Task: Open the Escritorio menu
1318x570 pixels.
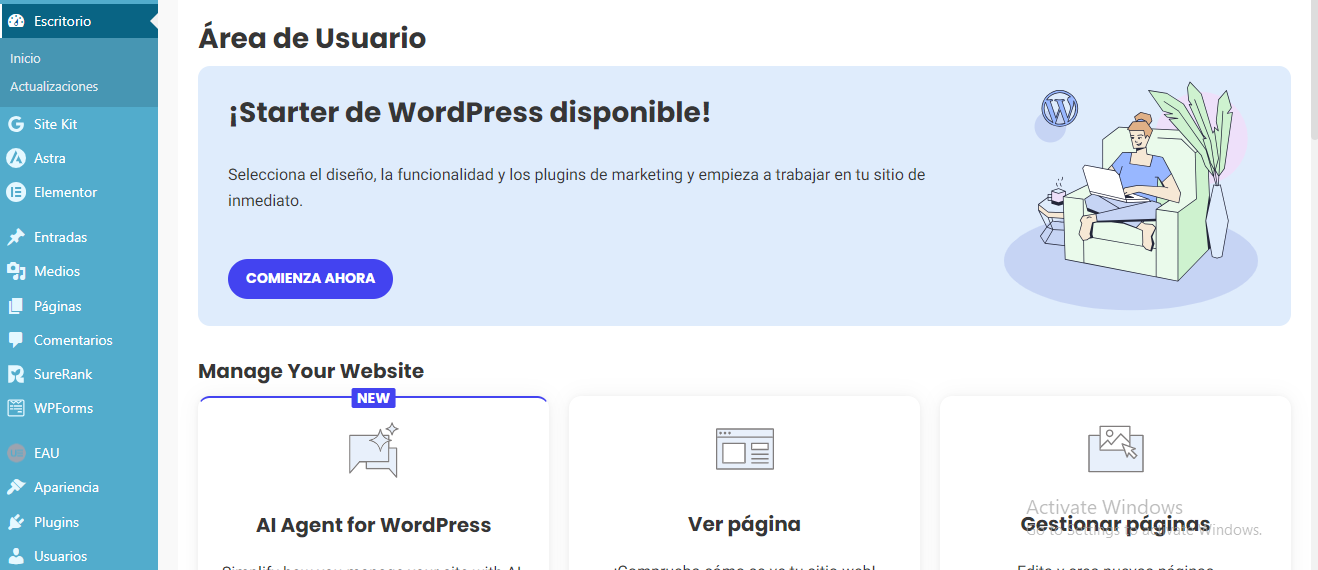Action: [x=79, y=21]
